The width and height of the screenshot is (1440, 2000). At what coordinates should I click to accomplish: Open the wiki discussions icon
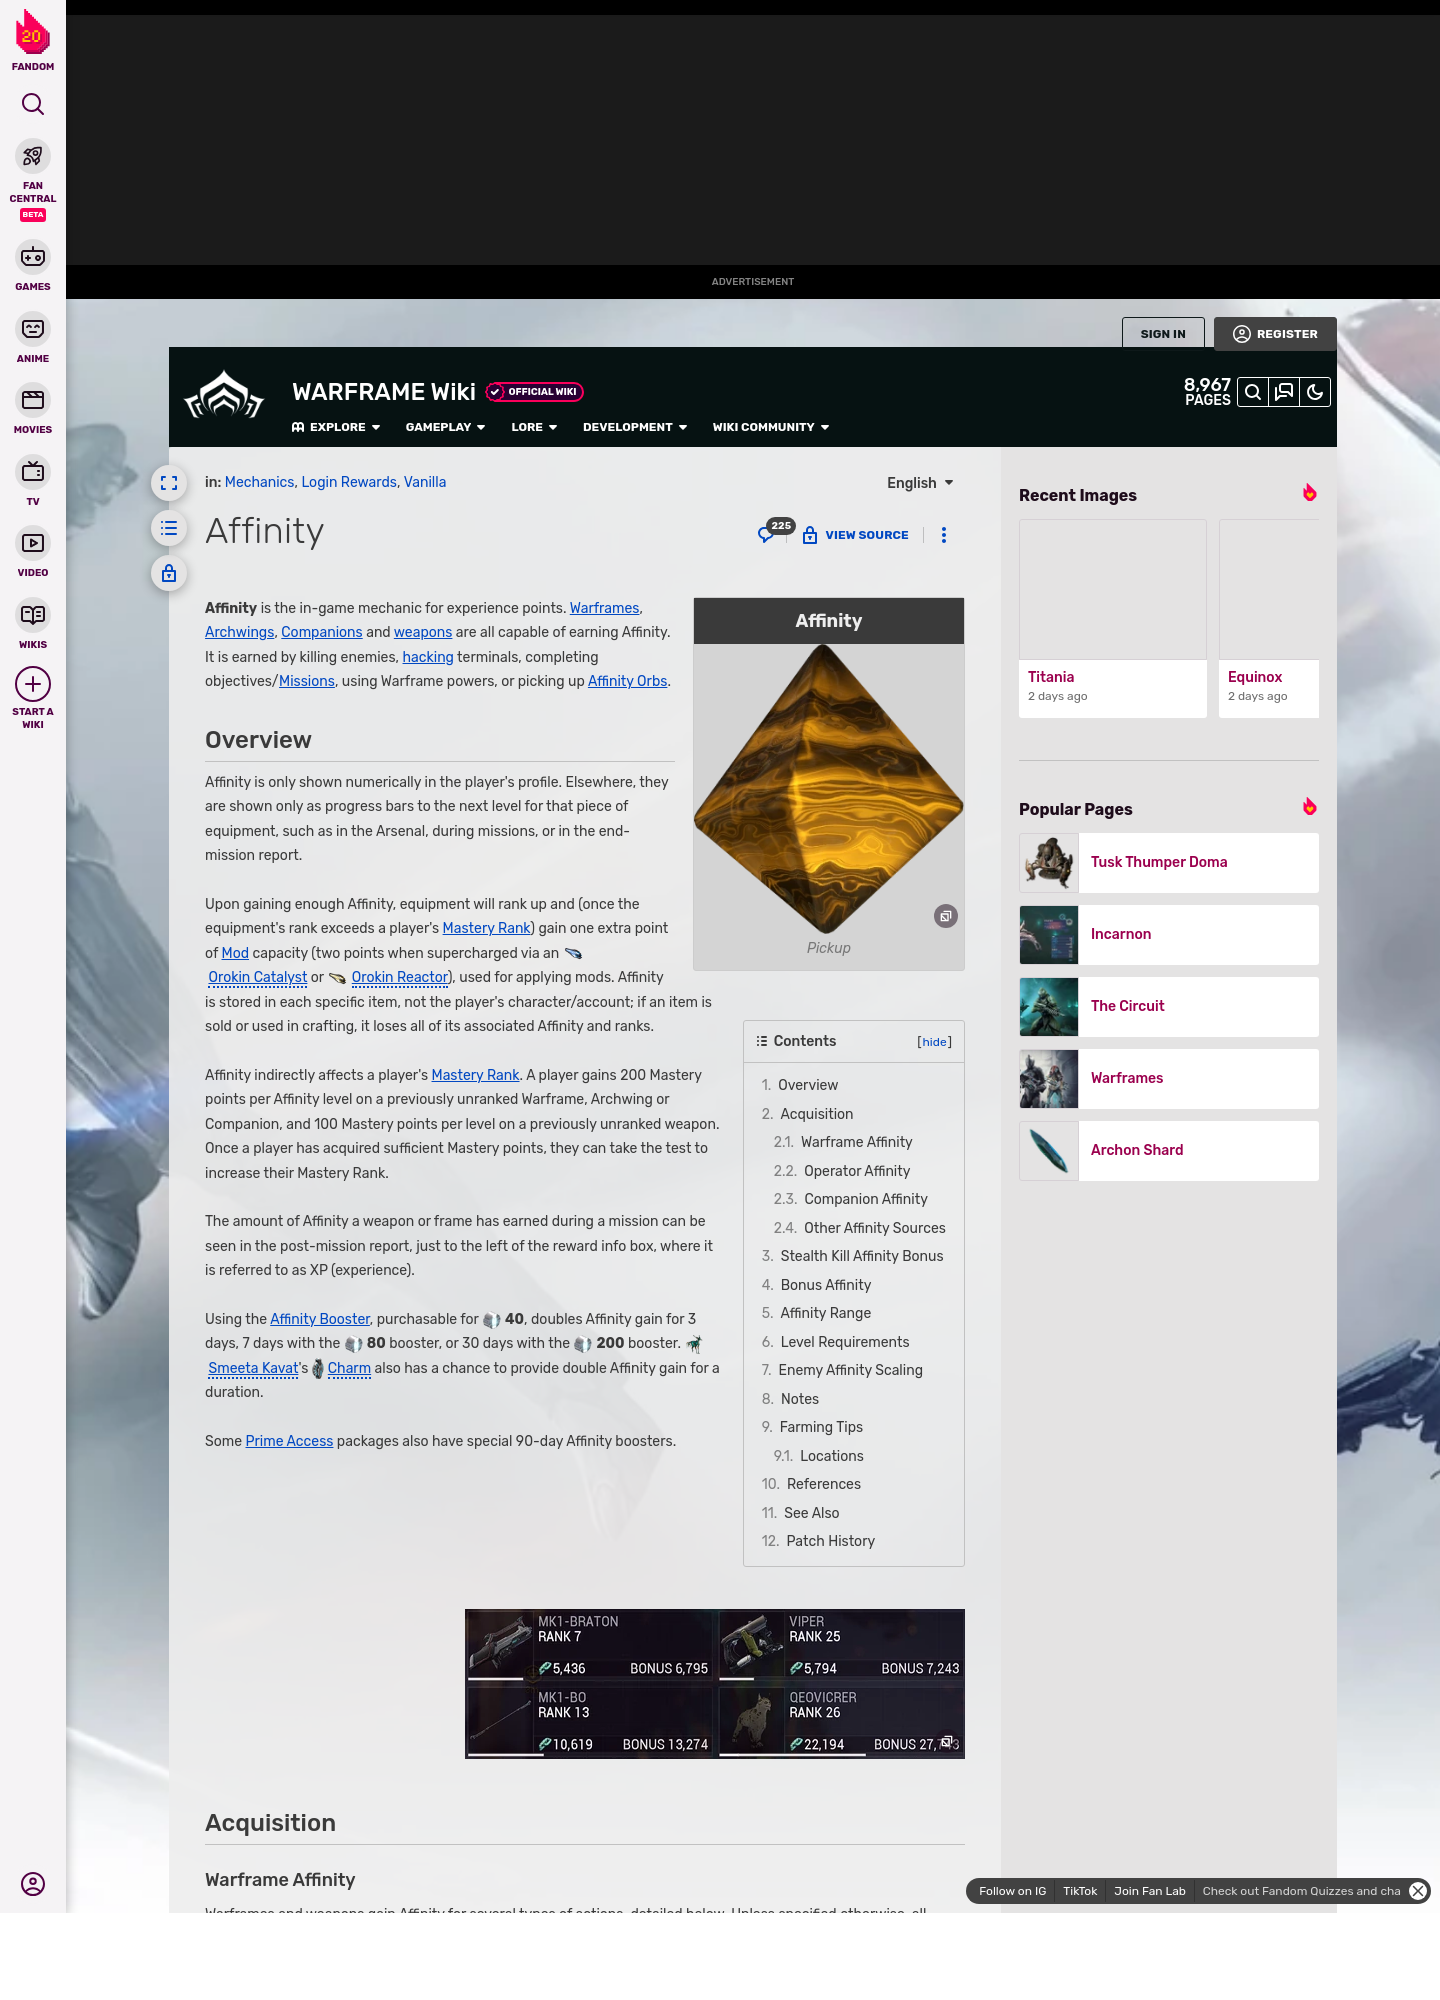pyautogui.click(x=1284, y=392)
